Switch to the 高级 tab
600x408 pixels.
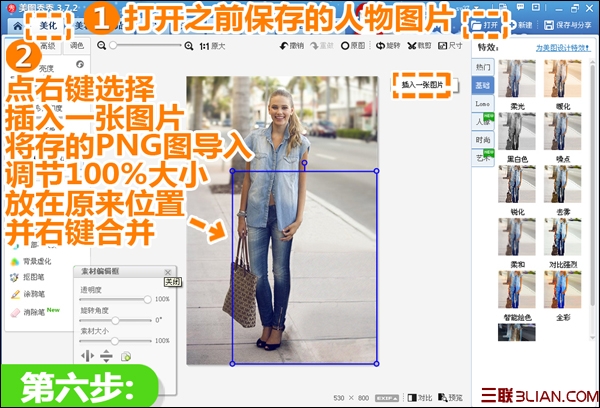[48, 46]
